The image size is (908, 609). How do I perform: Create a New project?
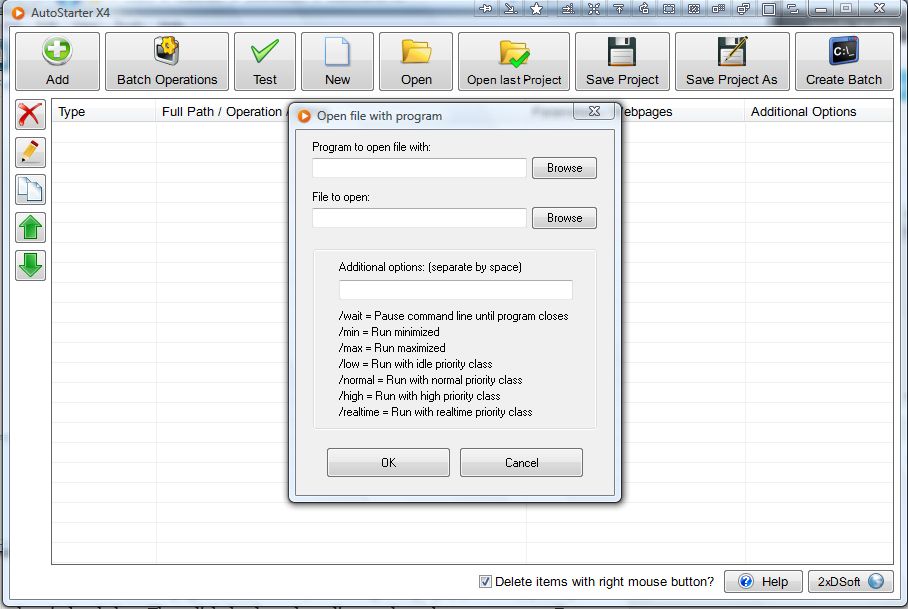337,61
